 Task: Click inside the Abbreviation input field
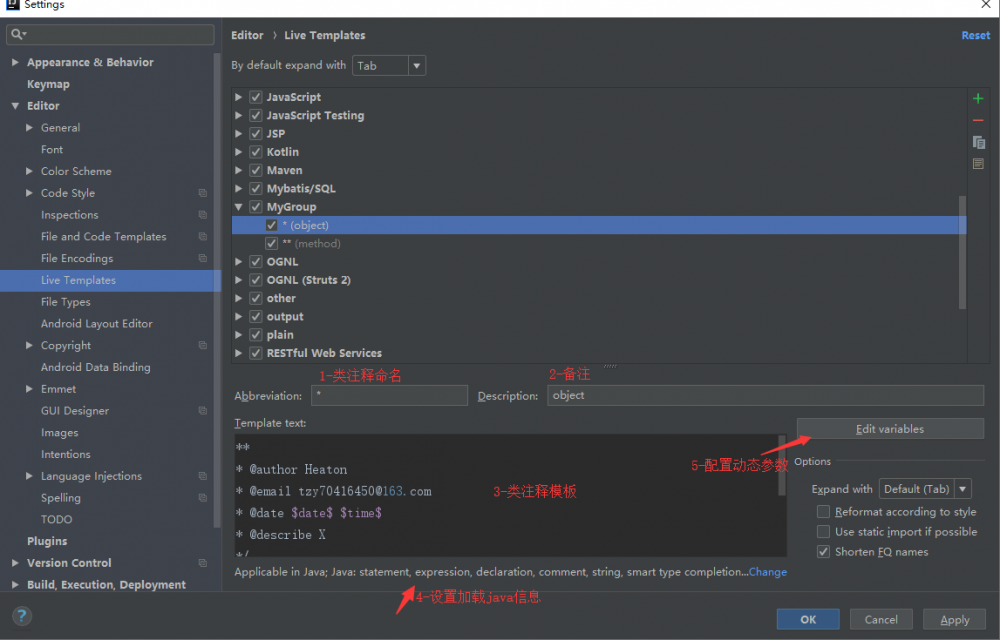389,395
